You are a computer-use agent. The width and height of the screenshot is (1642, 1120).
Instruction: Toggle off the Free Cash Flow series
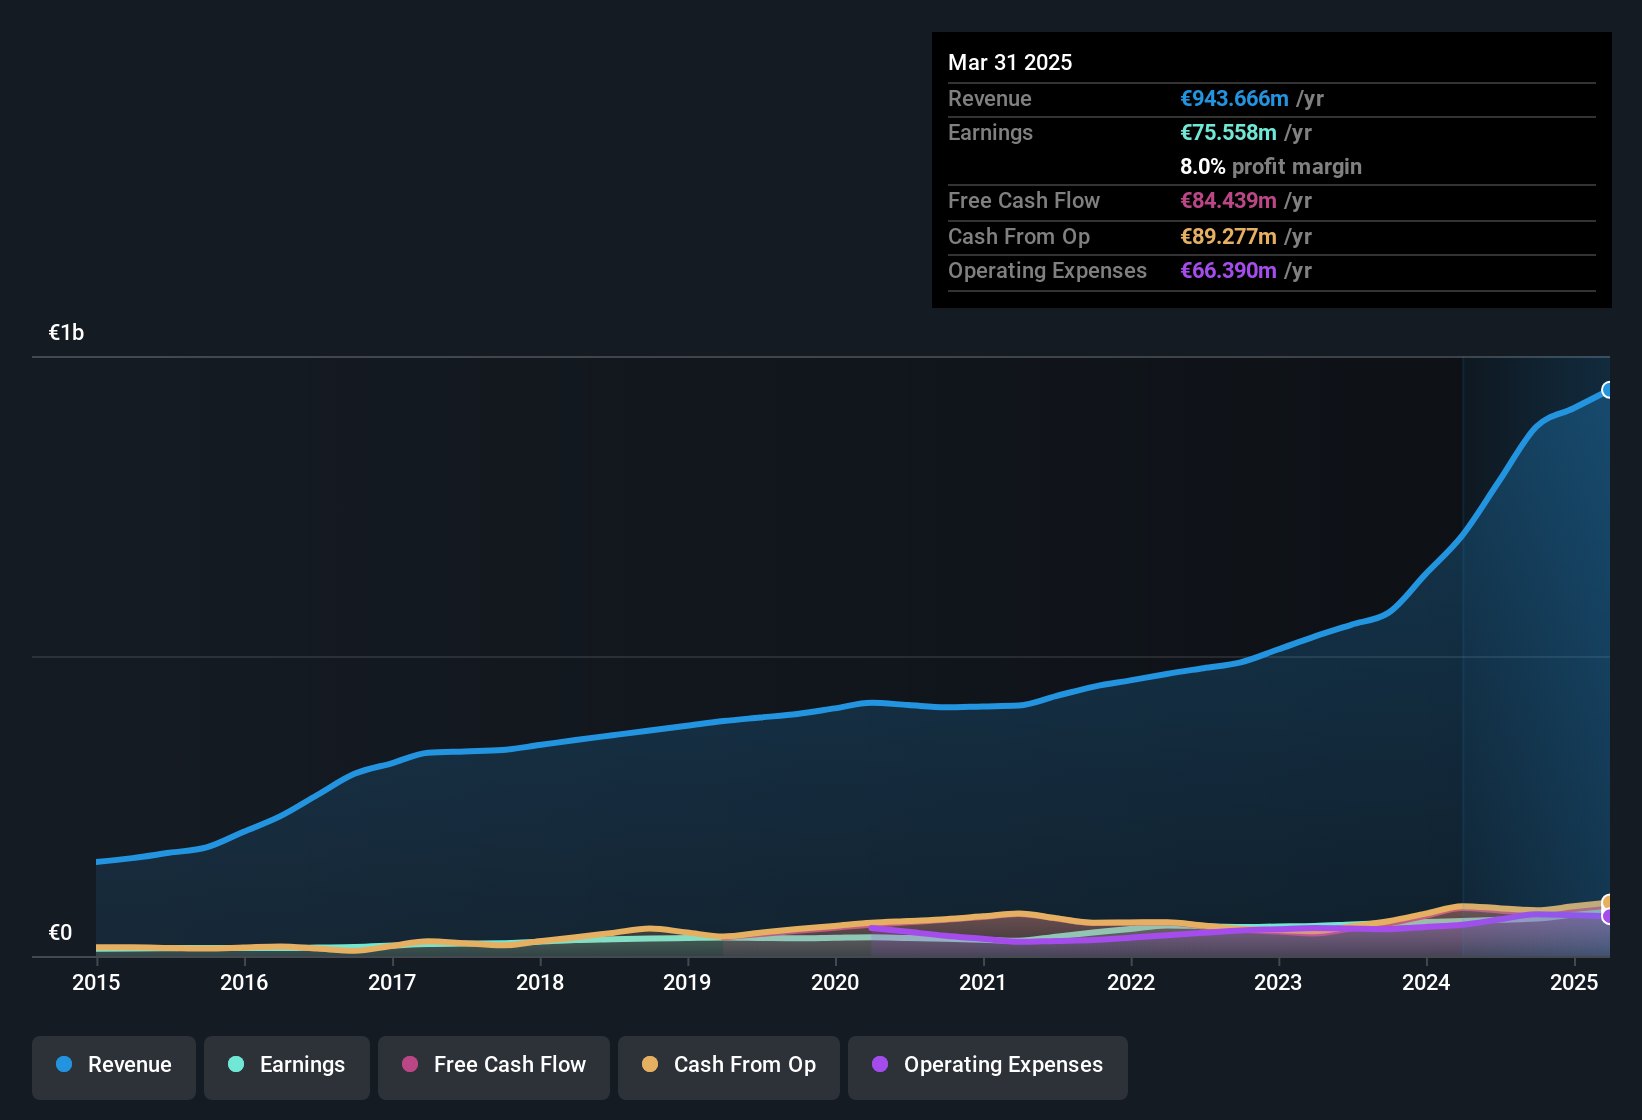[x=493, y=1065]
